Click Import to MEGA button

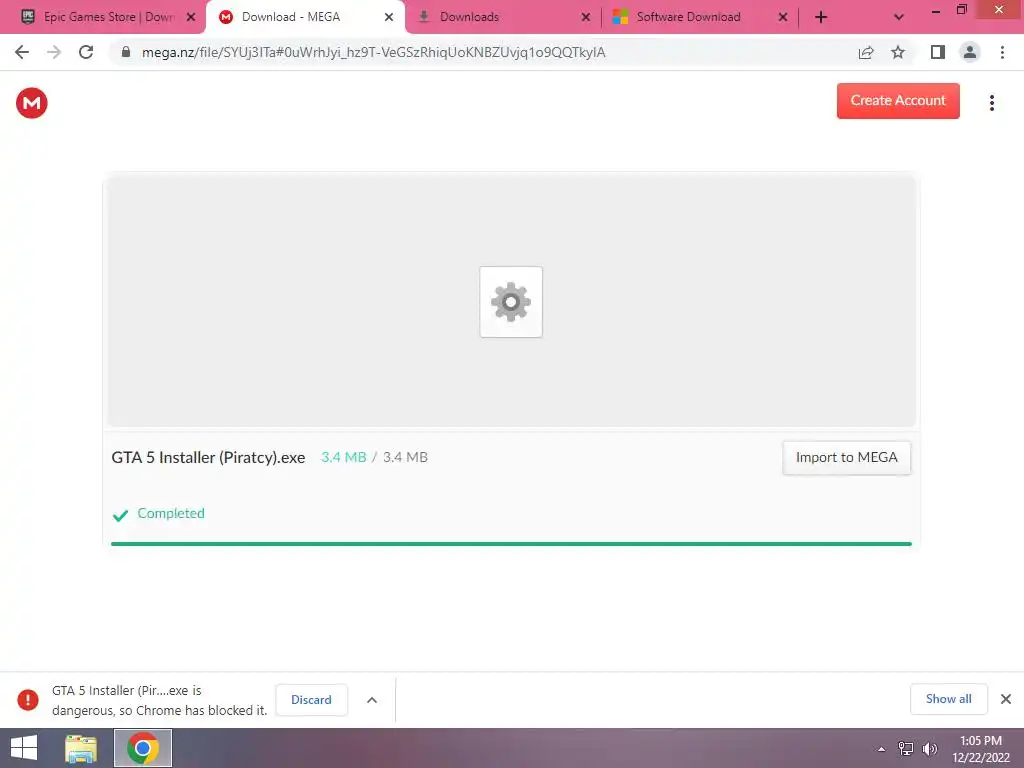(846, 457)
